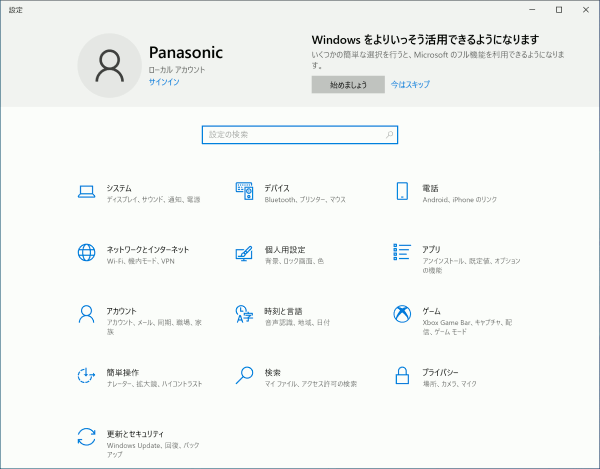Select the アカウント title text
This screenshot has width=600, height=469.
pos(121,311)
